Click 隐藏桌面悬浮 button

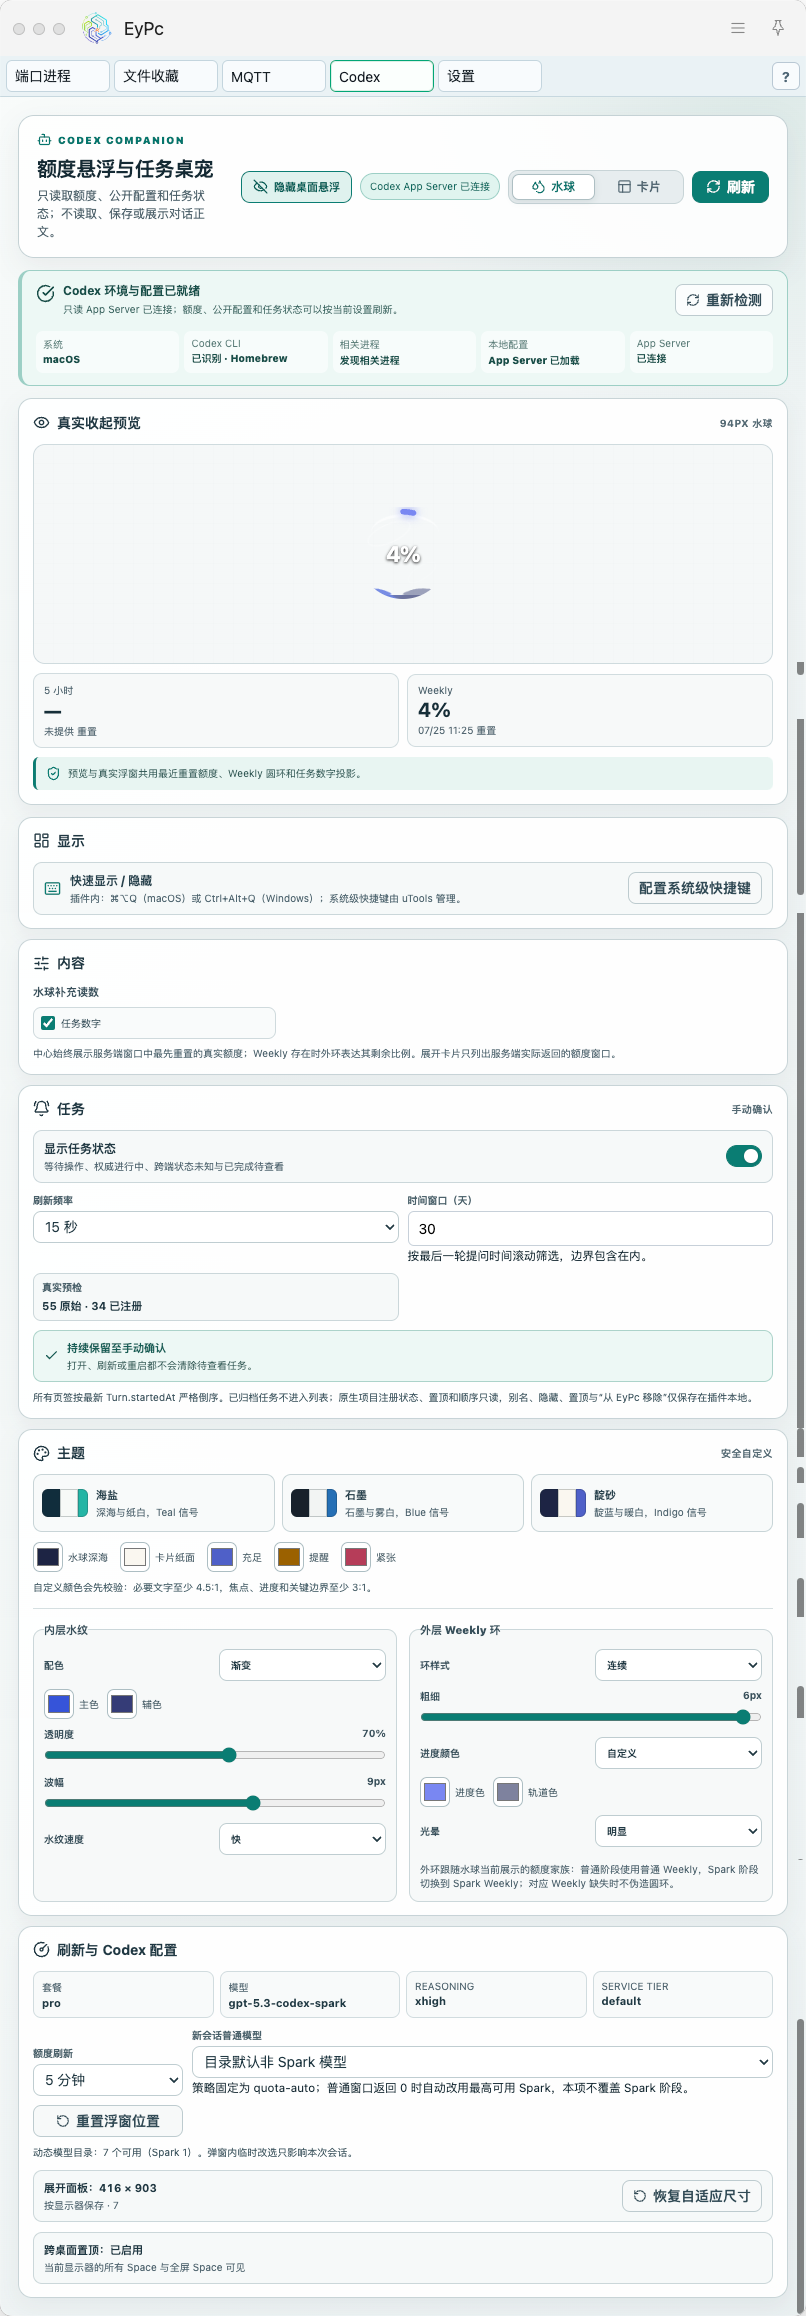pyautogui.click(x=296, y=187)
